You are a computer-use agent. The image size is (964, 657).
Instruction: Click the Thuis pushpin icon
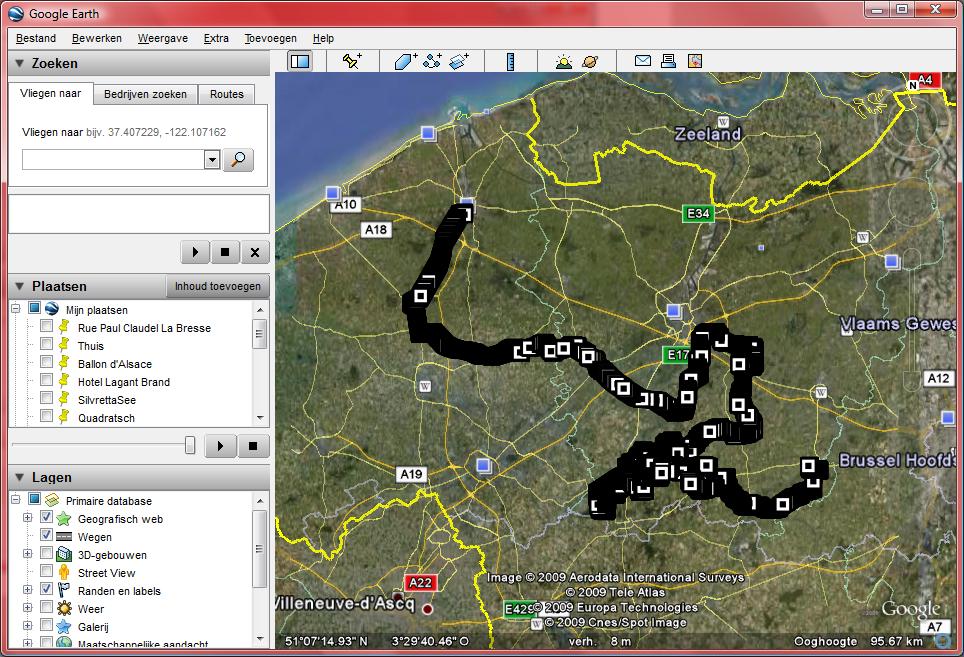click(x=64, y=345)
